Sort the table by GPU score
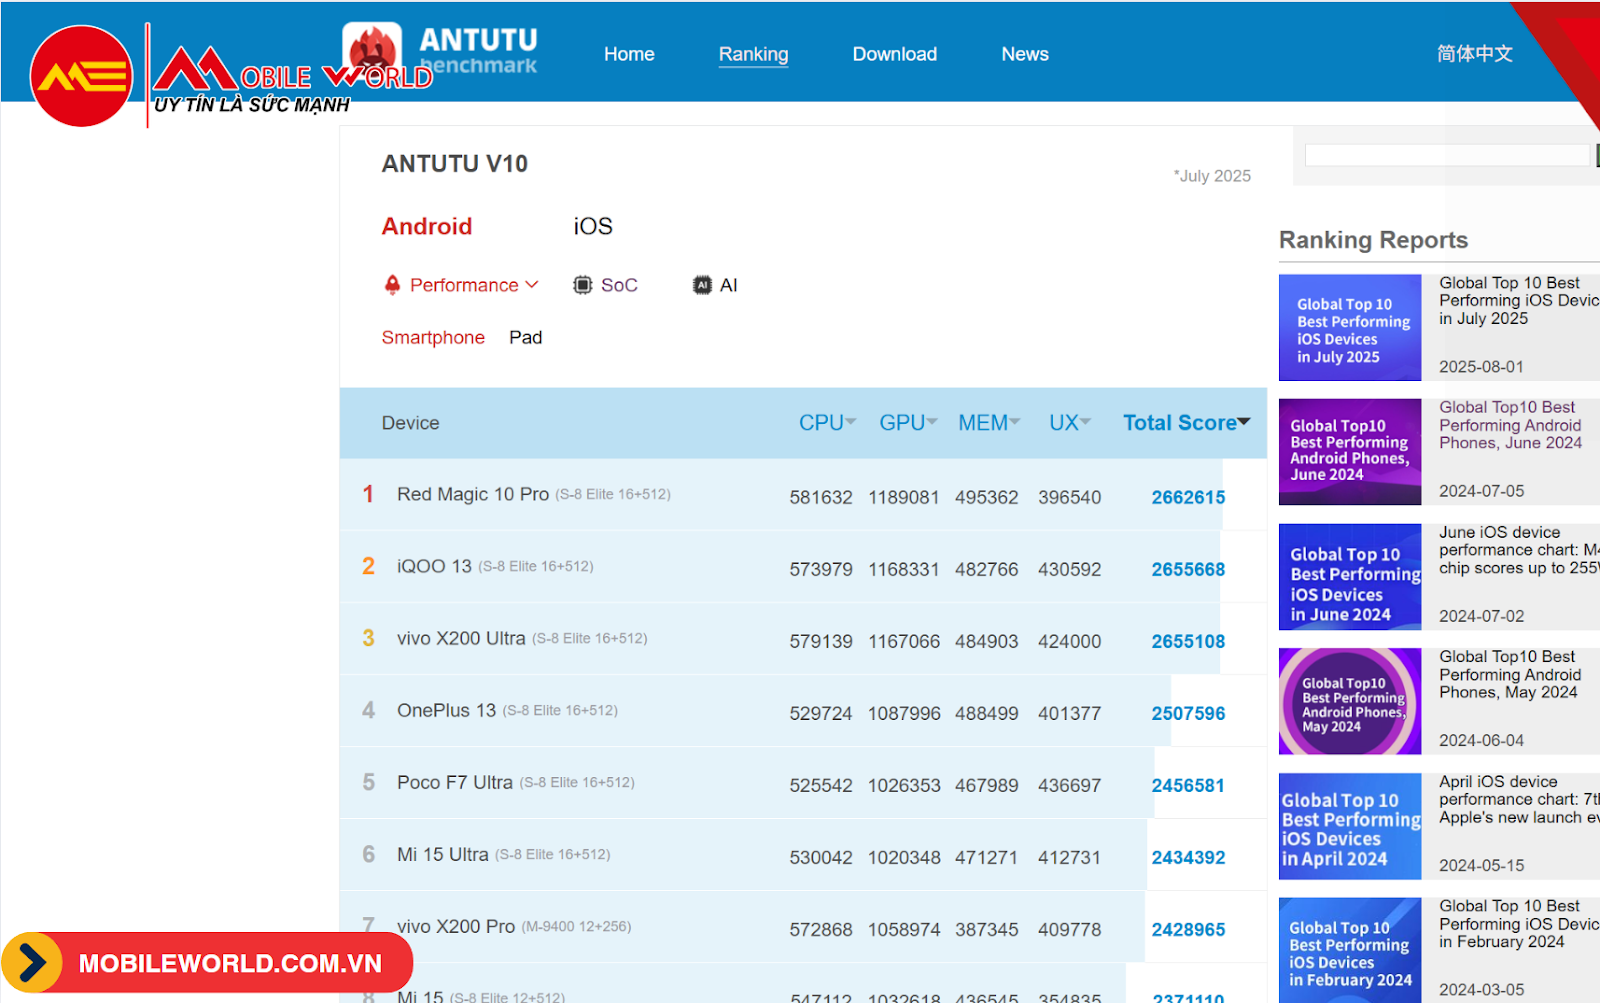 pos(907,423)
